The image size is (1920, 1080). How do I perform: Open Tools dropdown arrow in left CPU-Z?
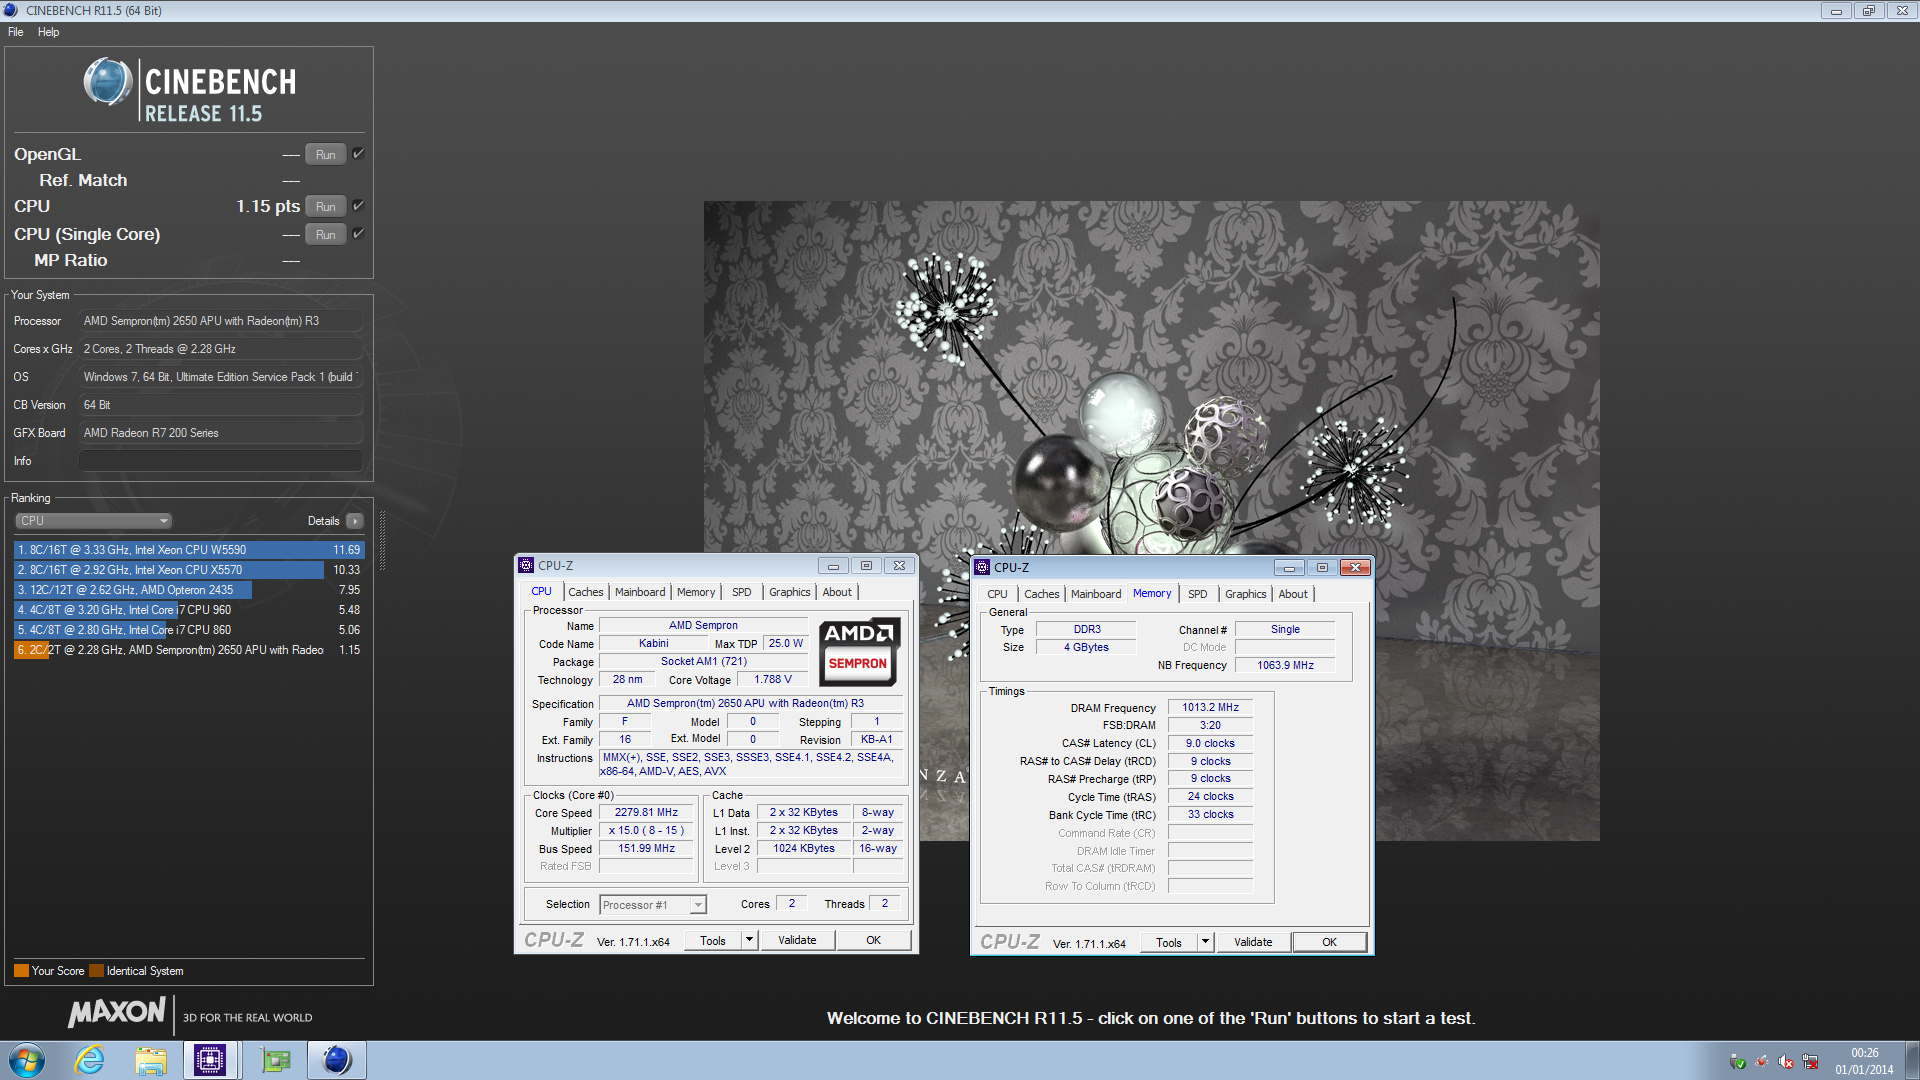[x=749, y=940]
